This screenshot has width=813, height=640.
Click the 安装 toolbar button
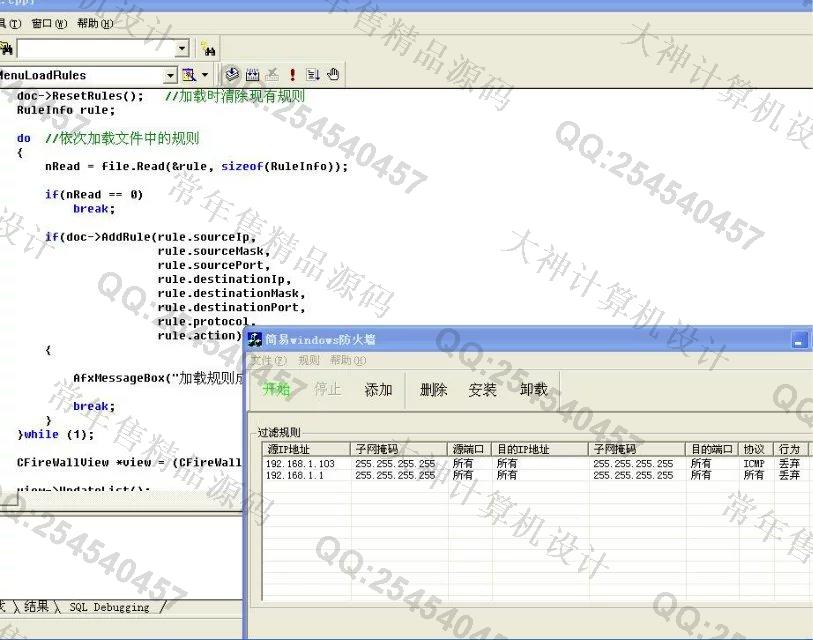[x=482, y=389]
